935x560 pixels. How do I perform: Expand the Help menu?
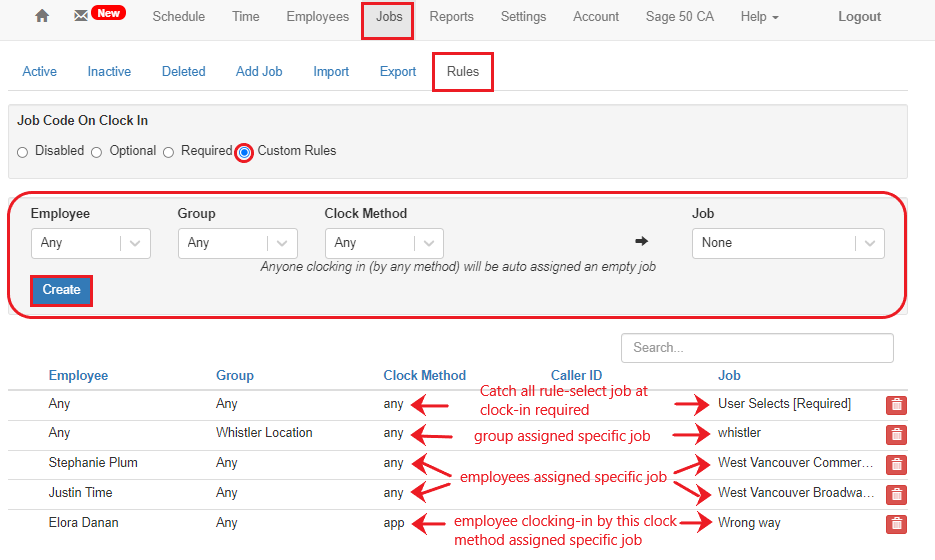[759, 17]
